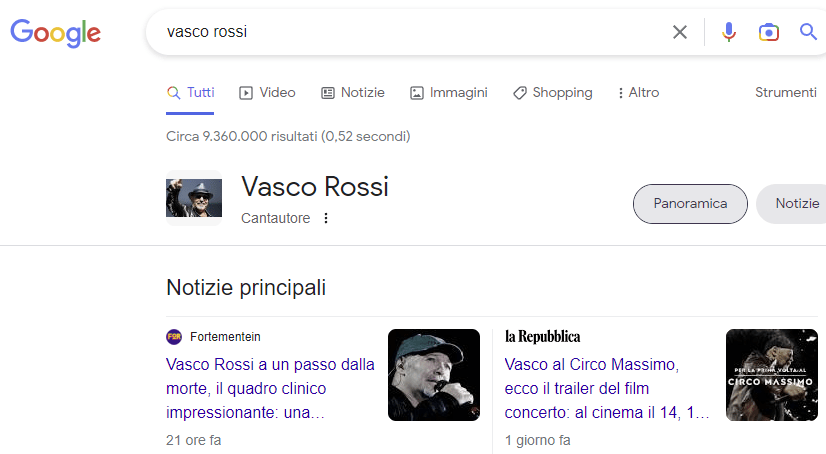Focus the search input field
This screenshot has height=454, width=826.
400,32
